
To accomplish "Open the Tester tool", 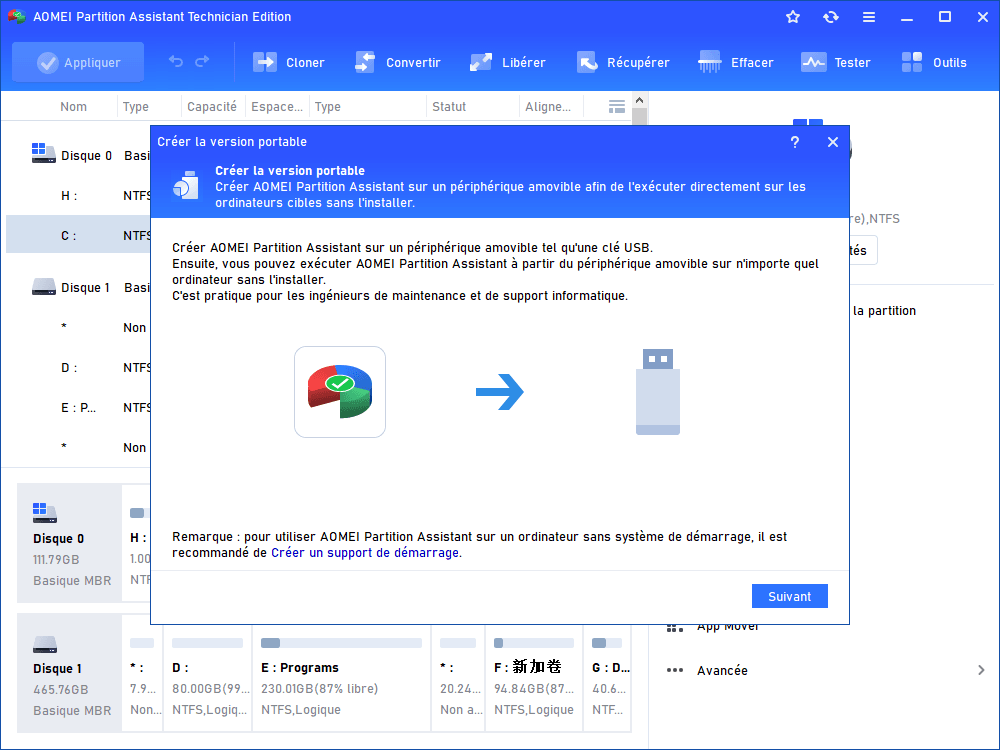I will pos(835,62).
